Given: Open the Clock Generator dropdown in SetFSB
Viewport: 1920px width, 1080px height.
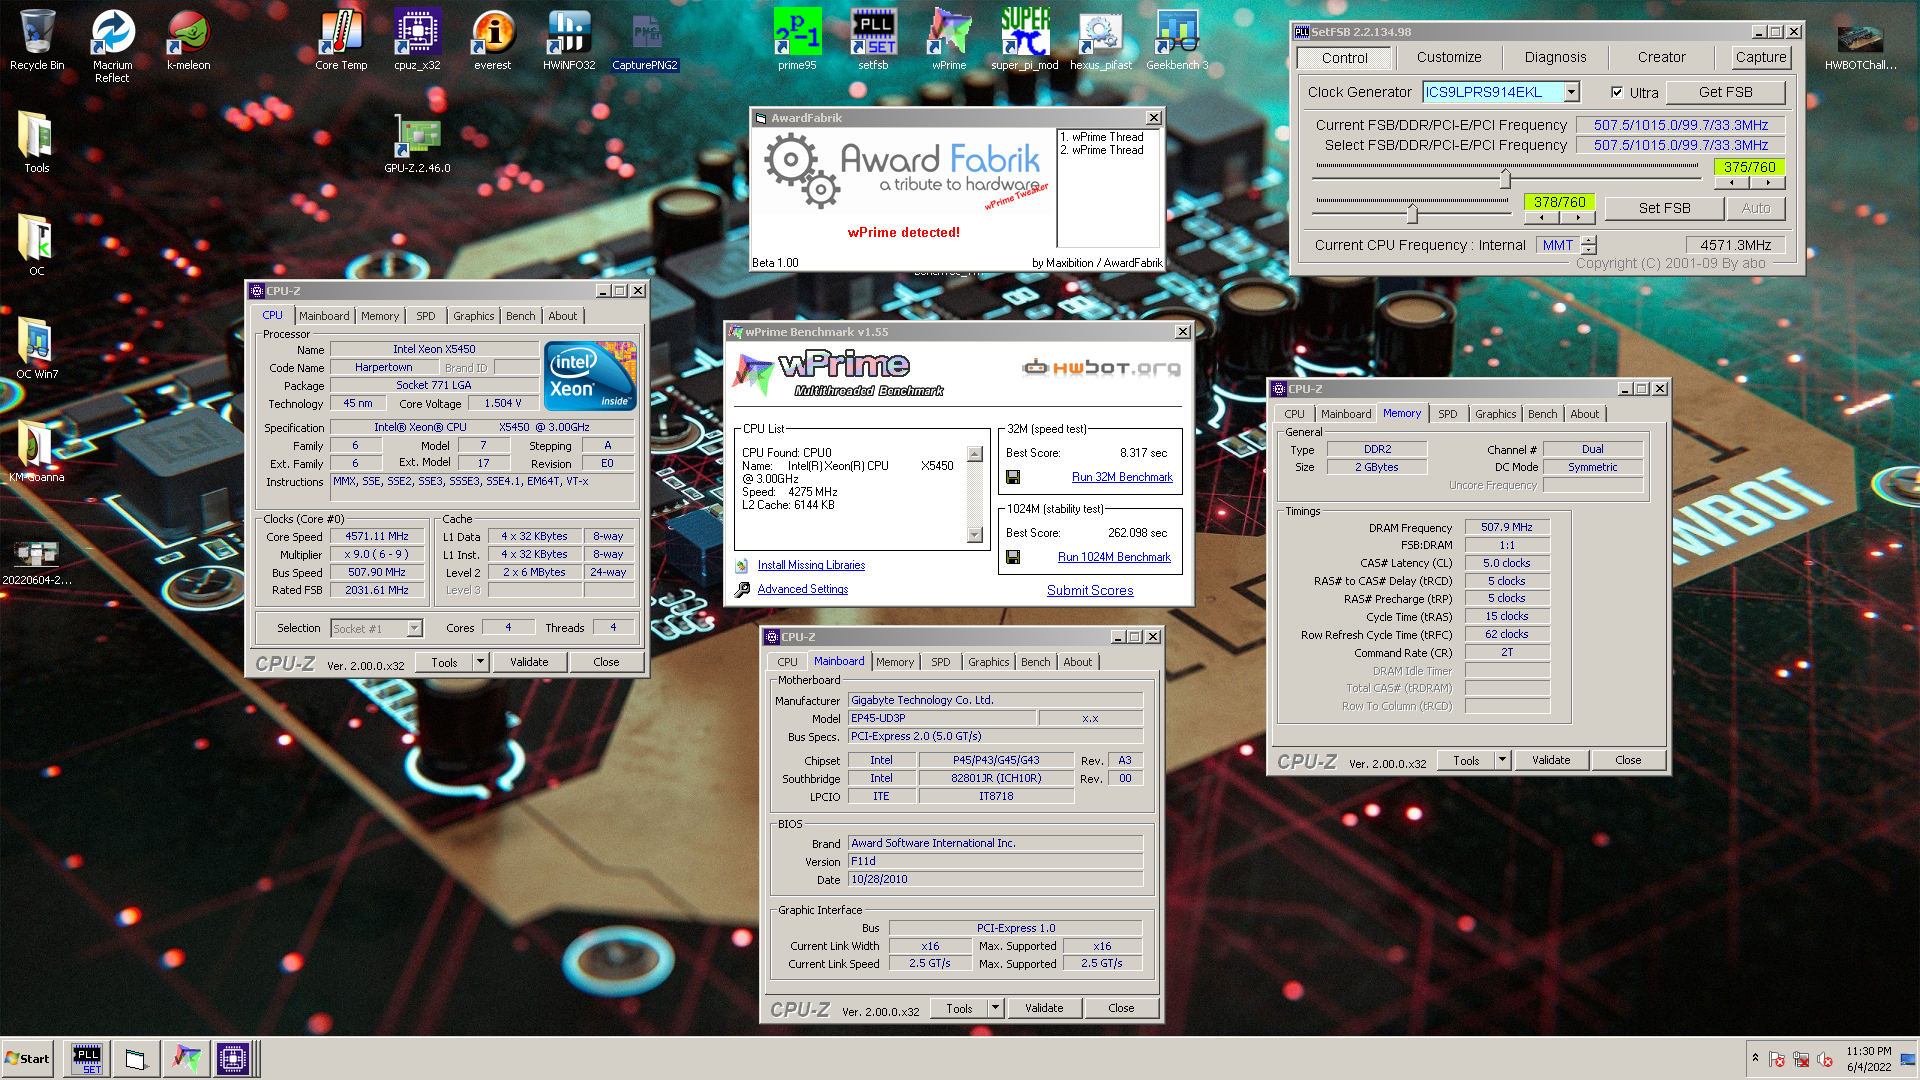Looking at the screenshot, I should pyautogui.click(x=1571, y=92).
